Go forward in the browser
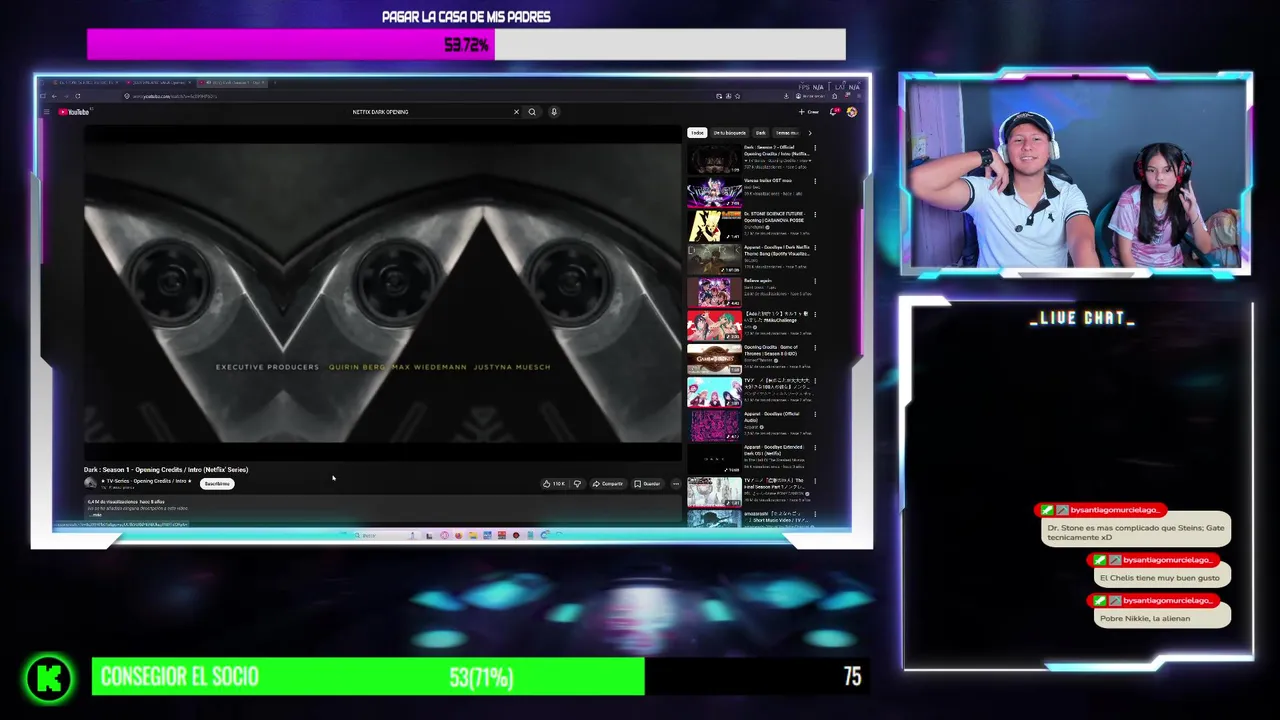 click(66, 96)
